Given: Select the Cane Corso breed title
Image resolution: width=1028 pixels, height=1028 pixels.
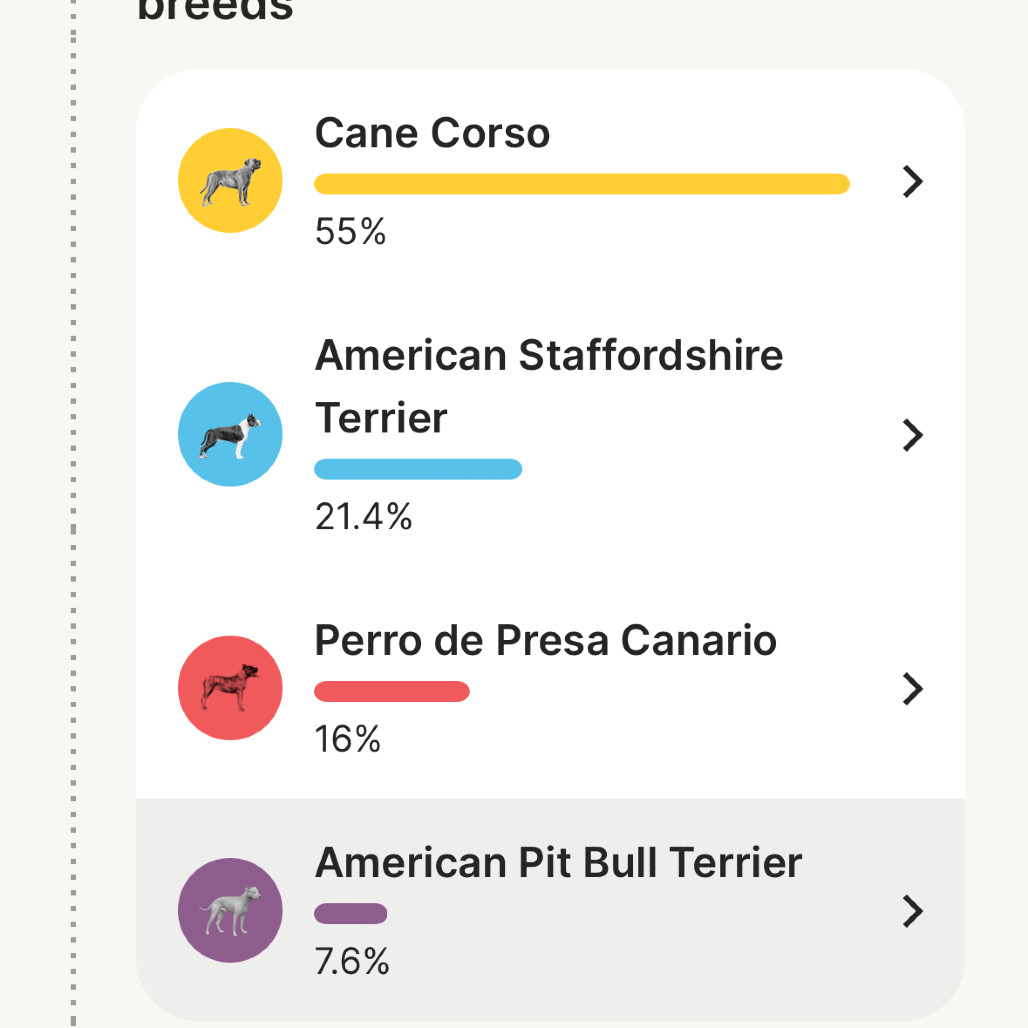Looking at the screenshot, I should [x=432, y=133].
